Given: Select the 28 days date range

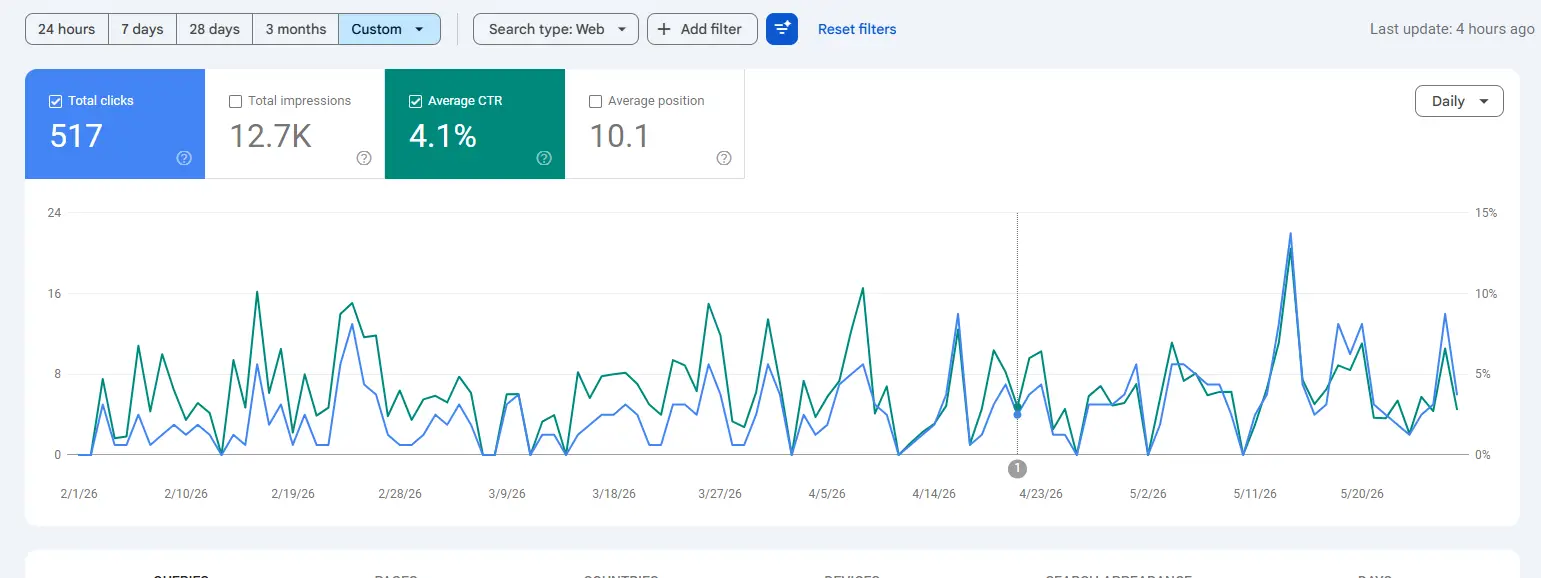Looking at the screenshot, I should point(215,29).
